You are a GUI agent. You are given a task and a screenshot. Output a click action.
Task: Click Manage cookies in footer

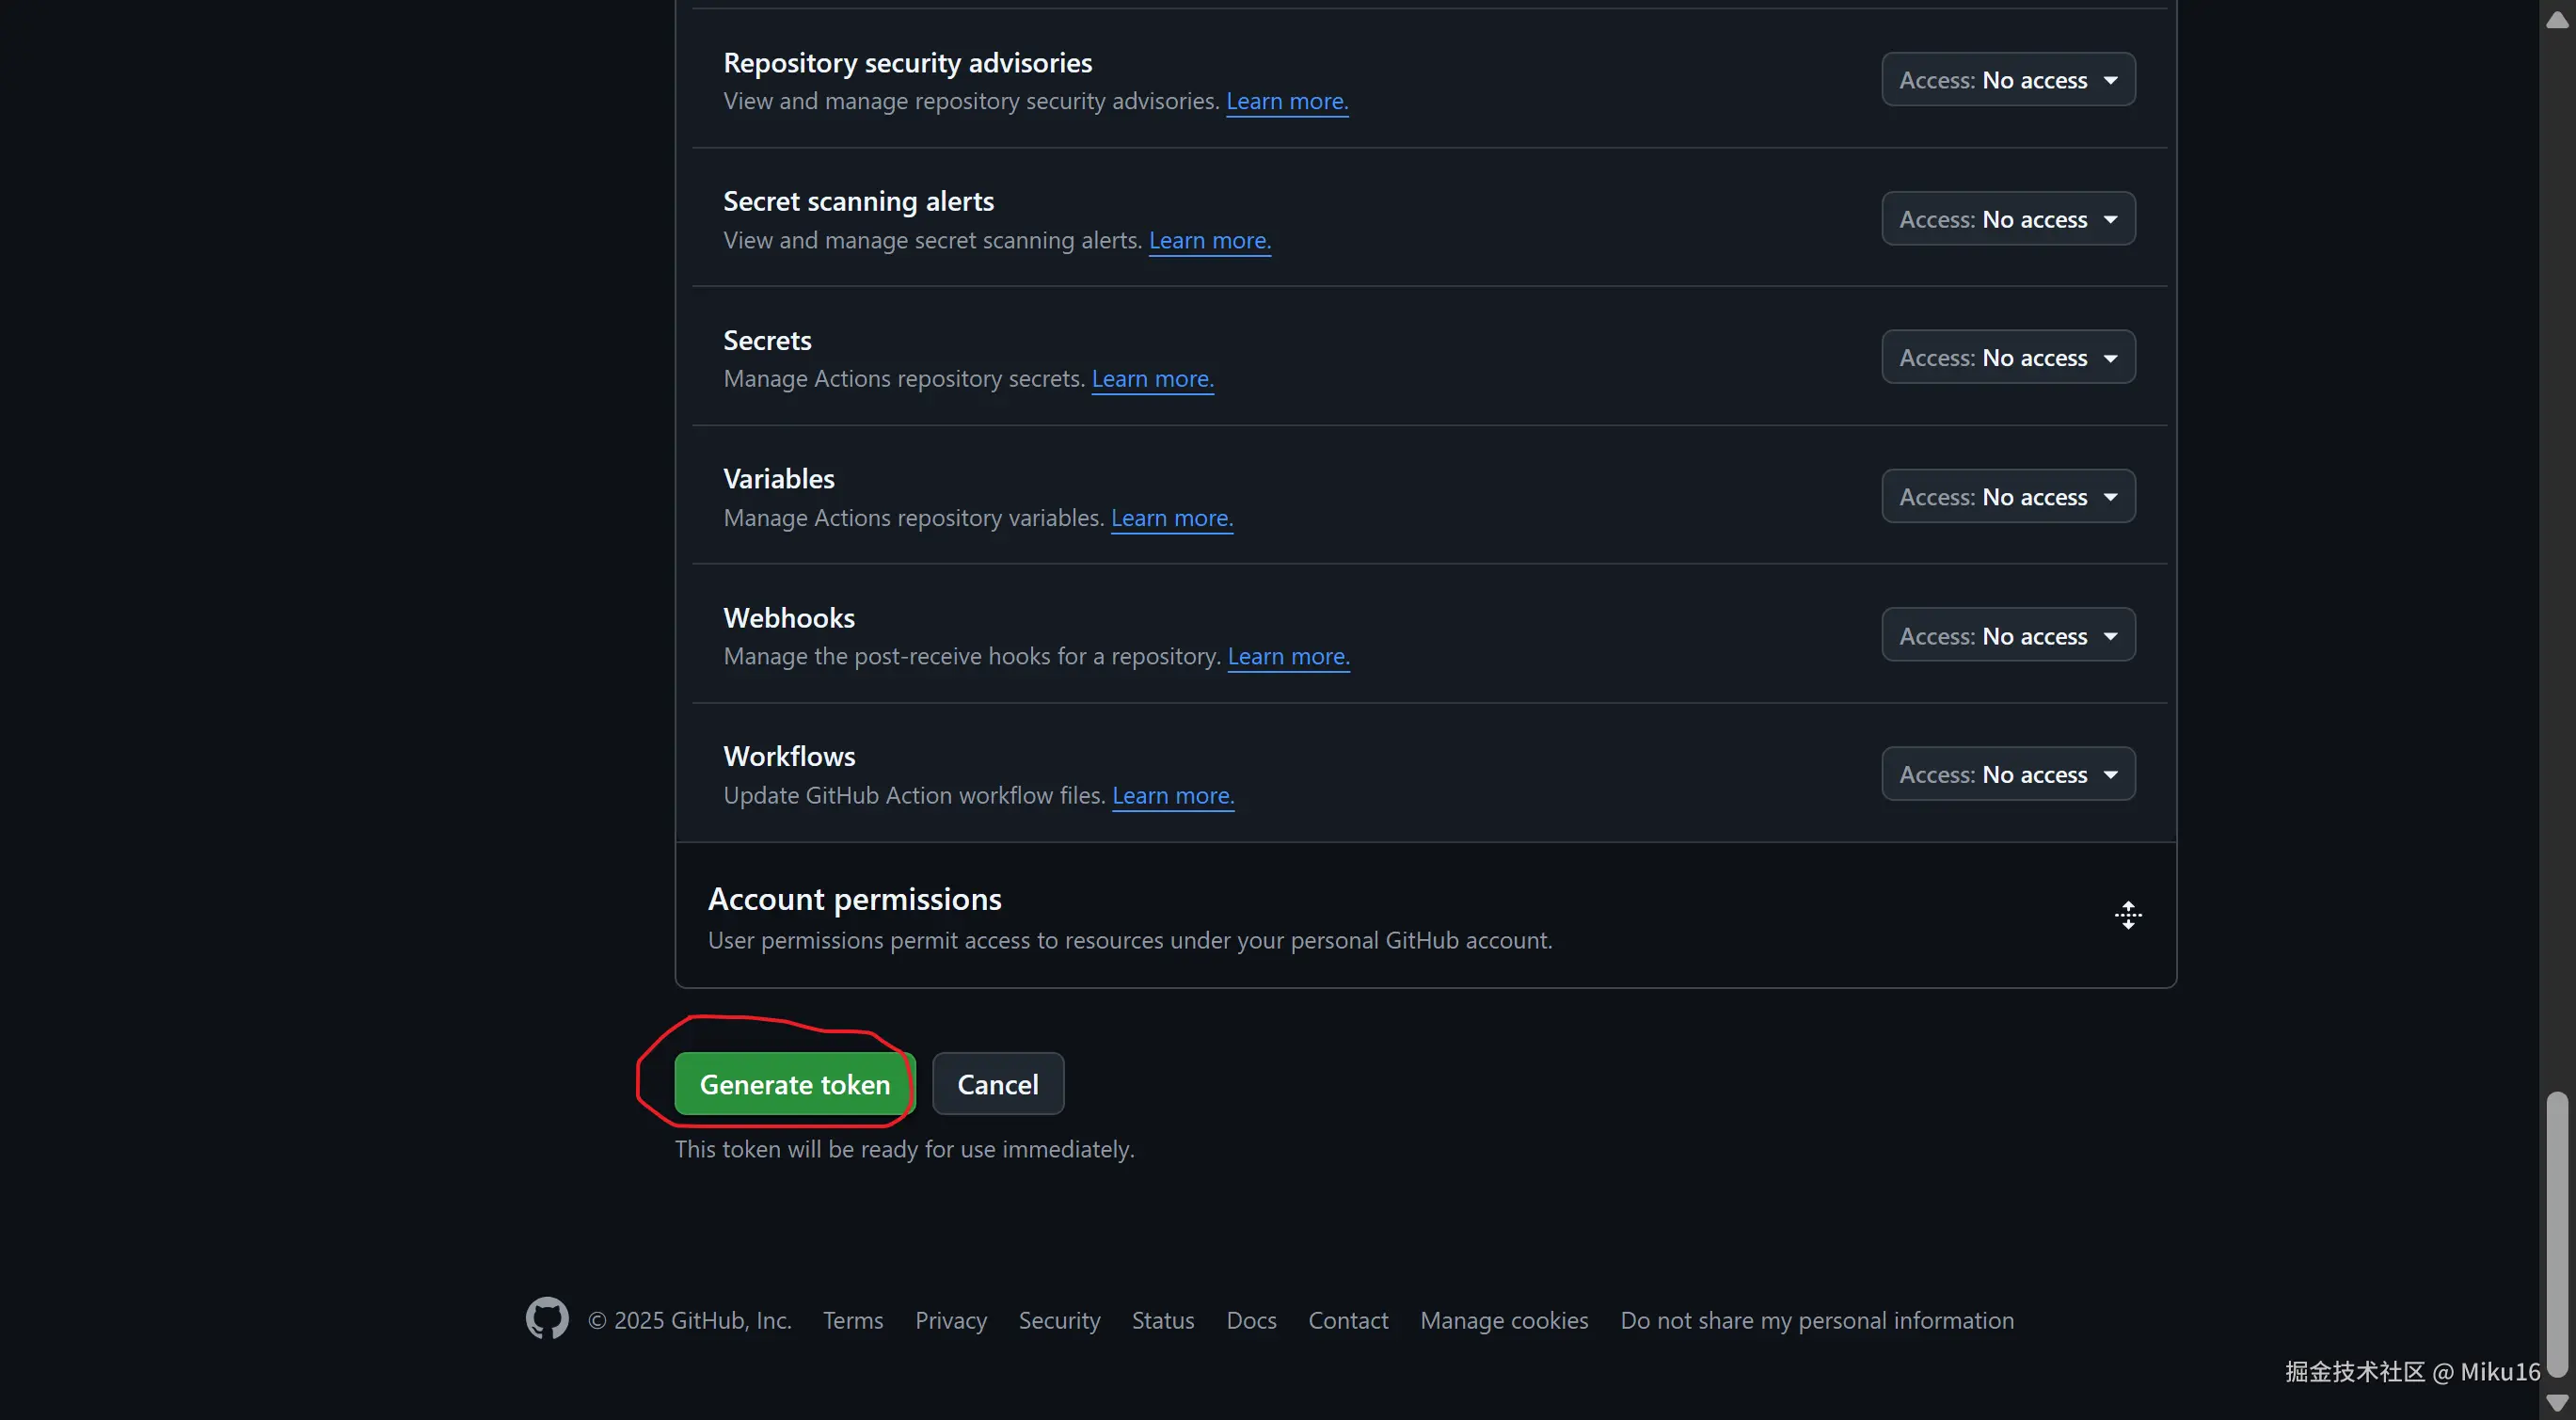(x=1504, y=1321)
